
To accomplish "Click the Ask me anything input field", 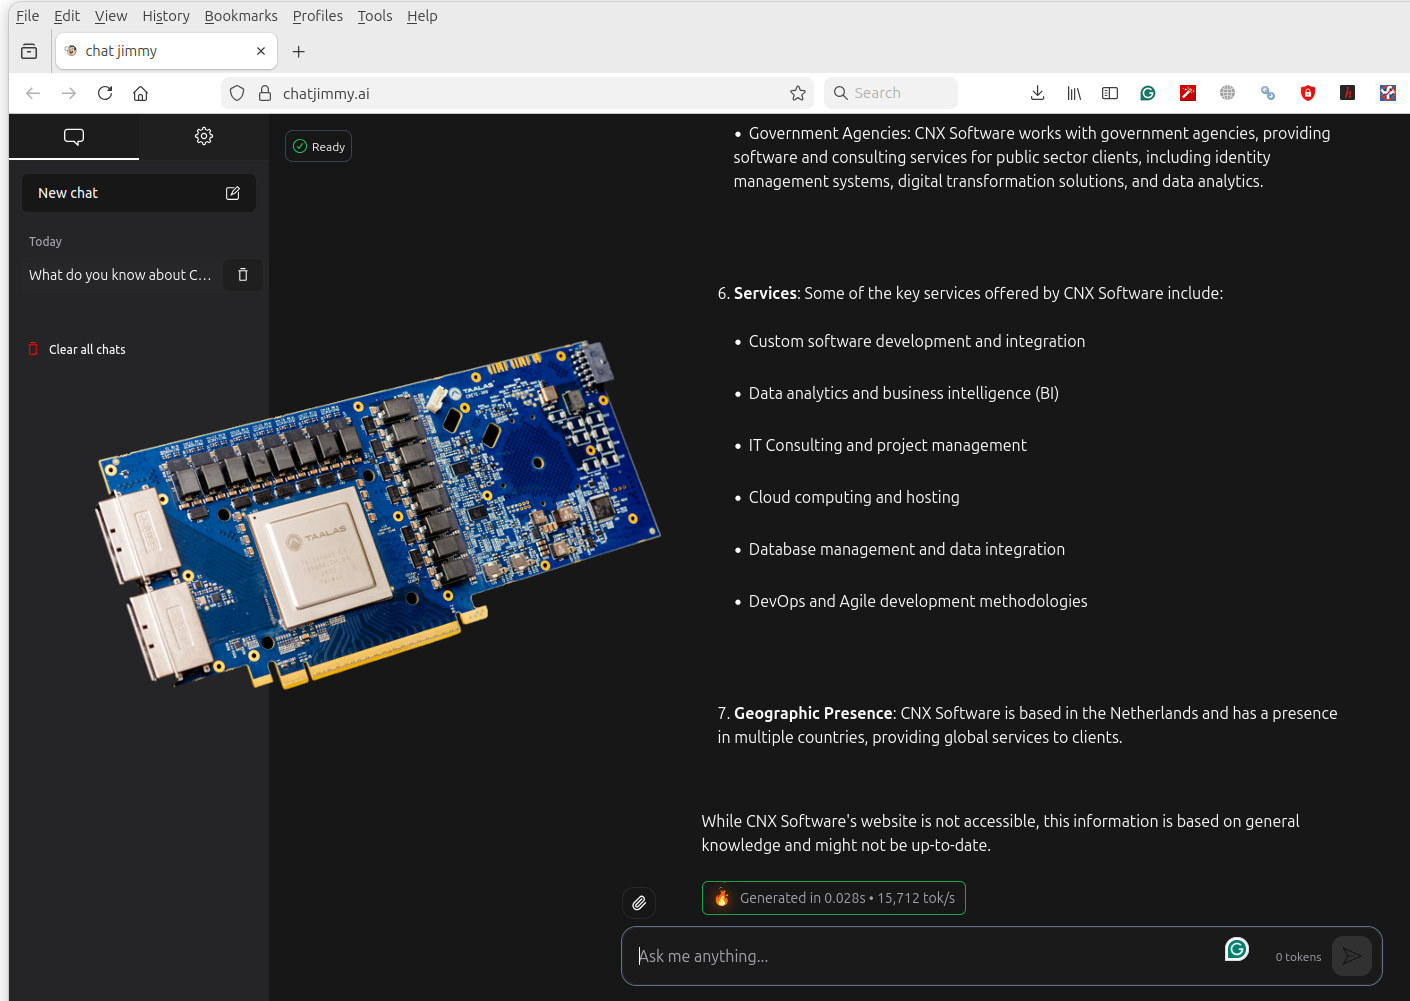I will point(900,956).
